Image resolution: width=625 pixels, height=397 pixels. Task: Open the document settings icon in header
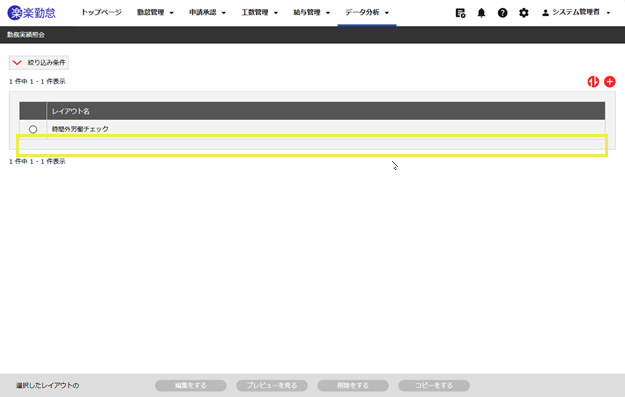[460, 13]
